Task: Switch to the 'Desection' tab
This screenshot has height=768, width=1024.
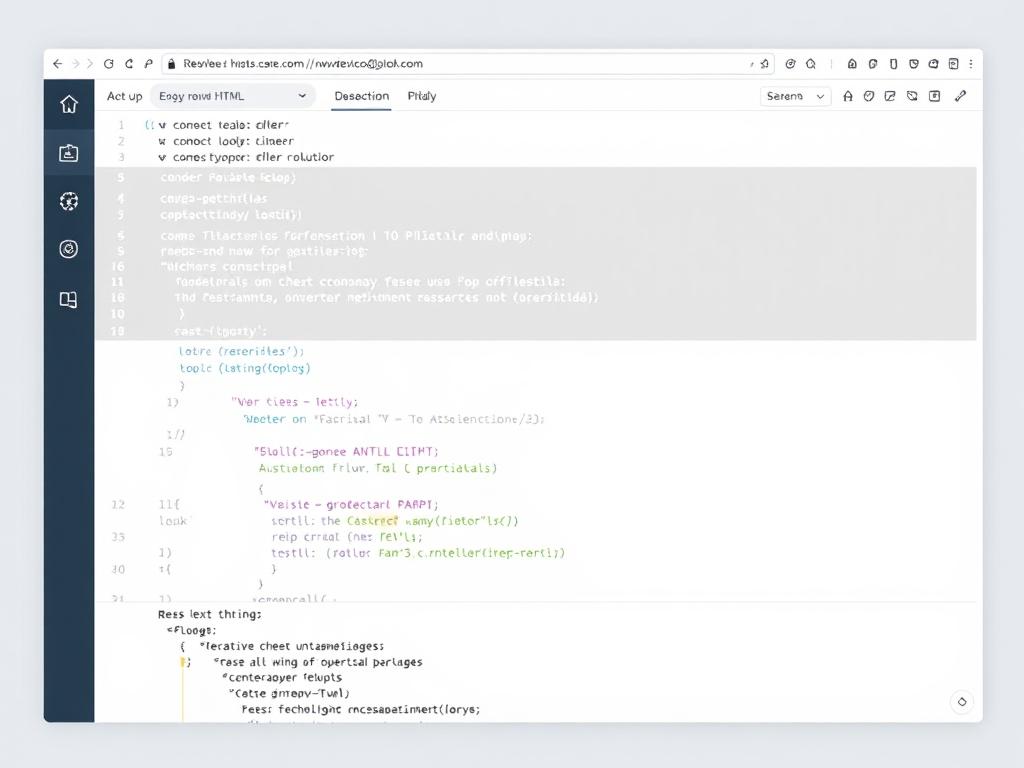Action: (361, 96)
